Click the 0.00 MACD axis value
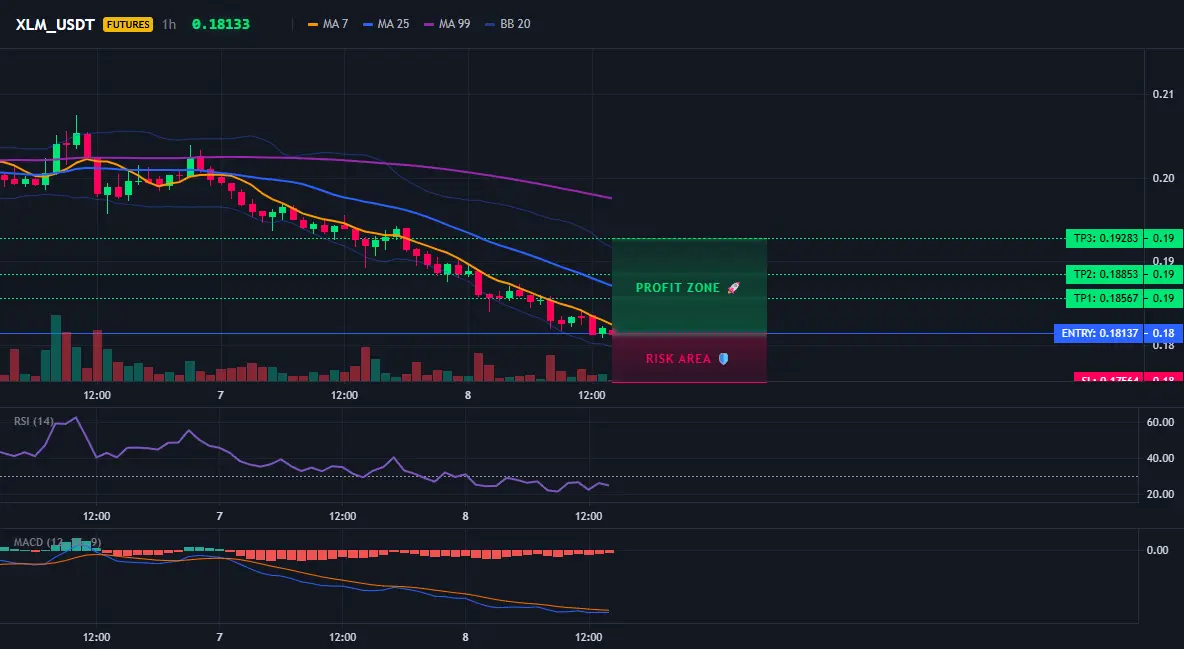Viewport: 1184px width, 649px height. click(1158, 550)
